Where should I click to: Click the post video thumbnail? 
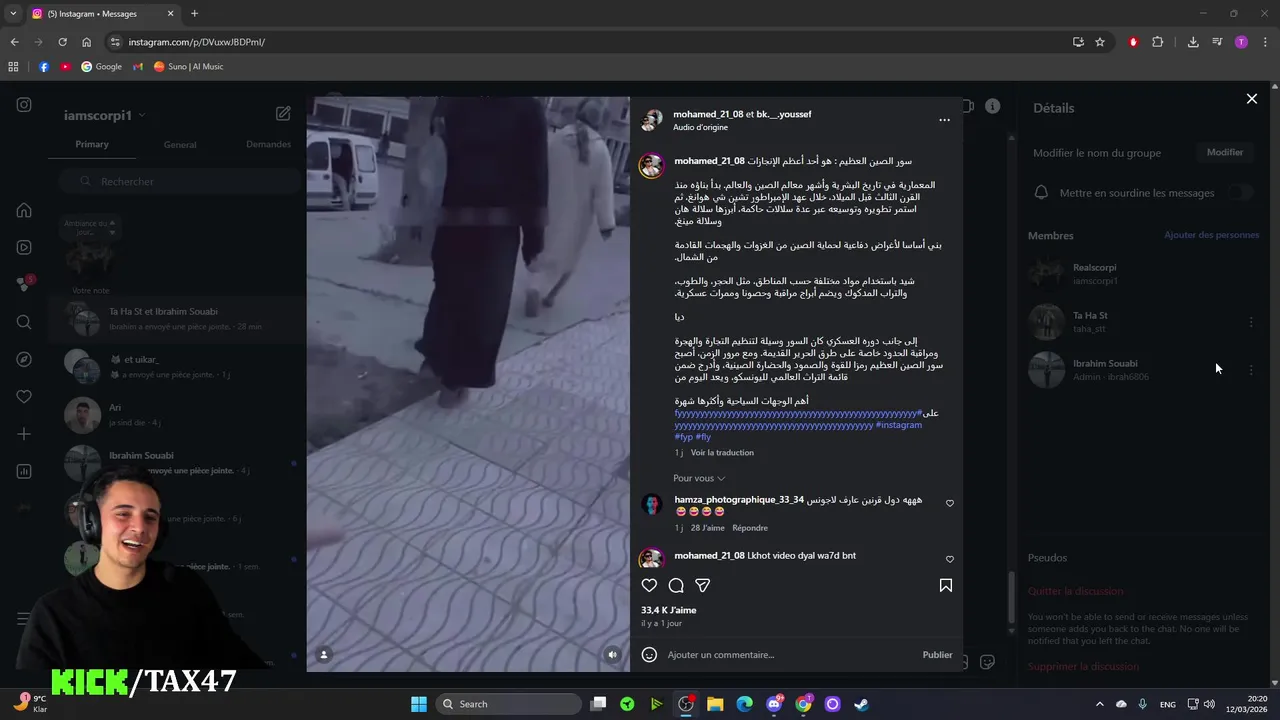click(468, 384)
